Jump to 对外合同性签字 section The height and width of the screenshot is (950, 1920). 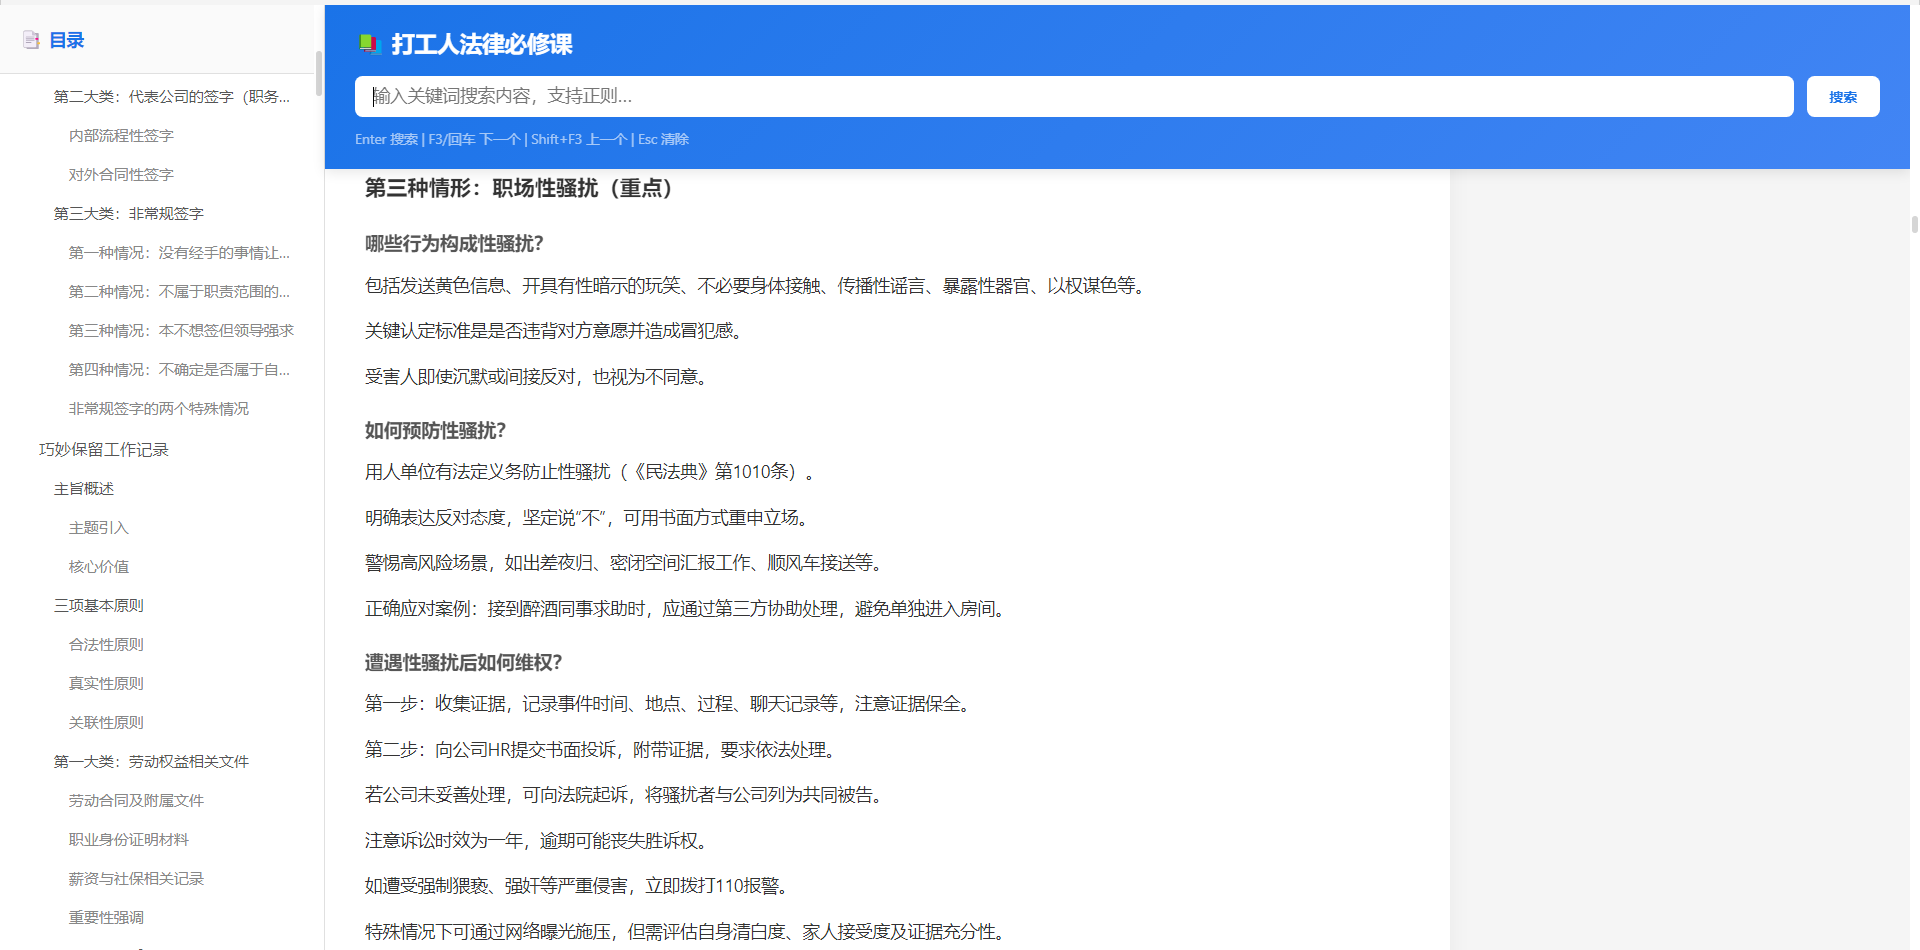coord(121,175)
